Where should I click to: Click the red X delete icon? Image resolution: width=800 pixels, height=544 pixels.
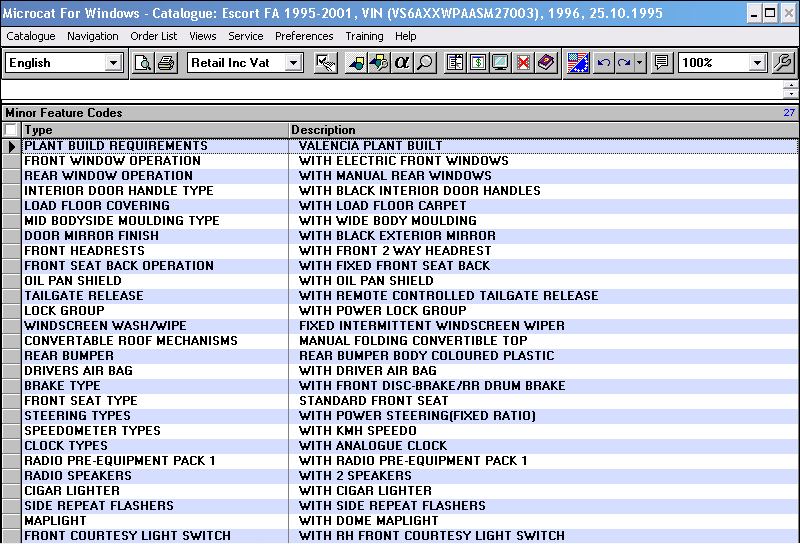click(523, 63)
